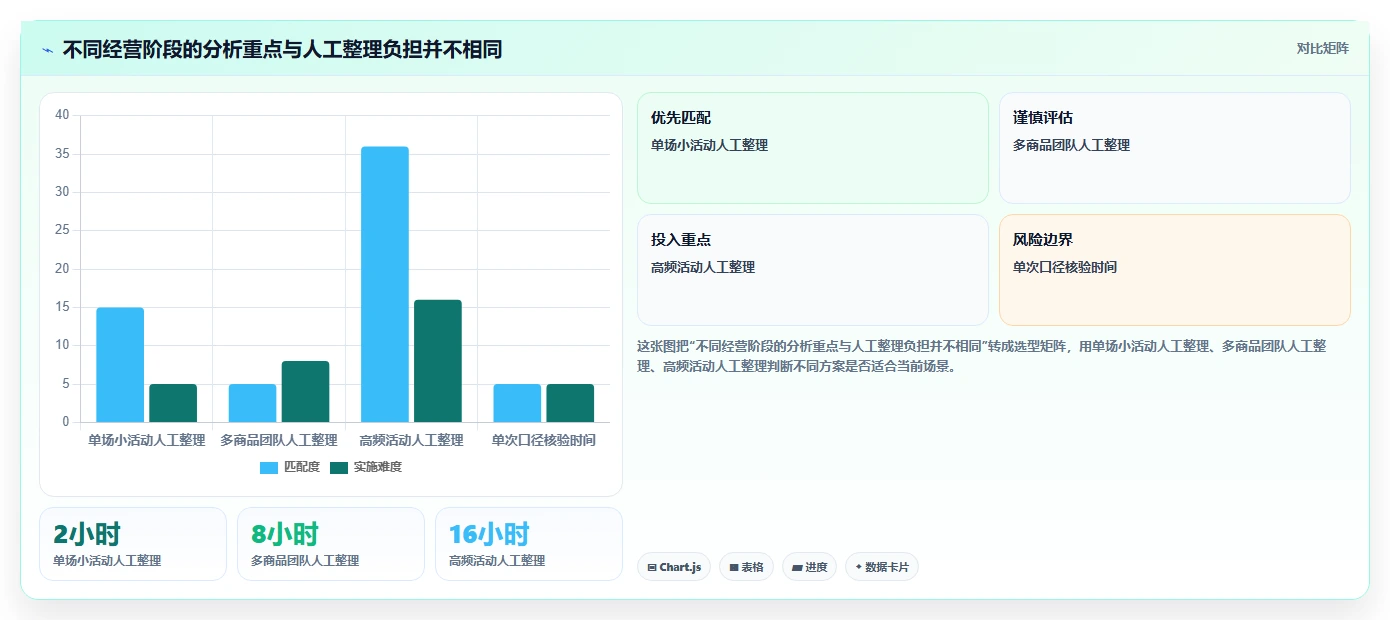The height and width of the screenshot is (620, 1390).
Task: Click the x-axis label 多商品团队人工整理
Action: coord(279,440)
